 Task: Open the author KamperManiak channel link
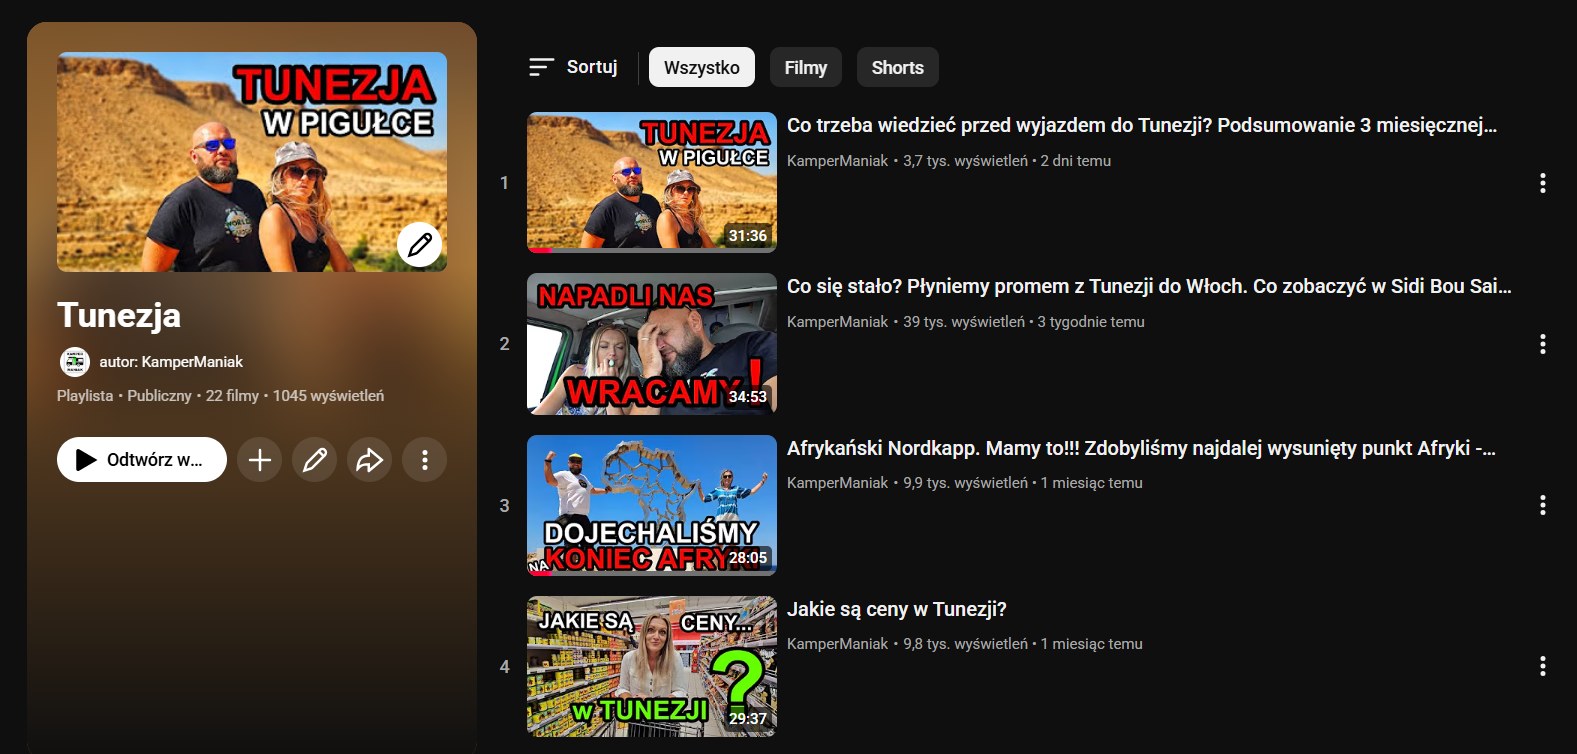171,362
